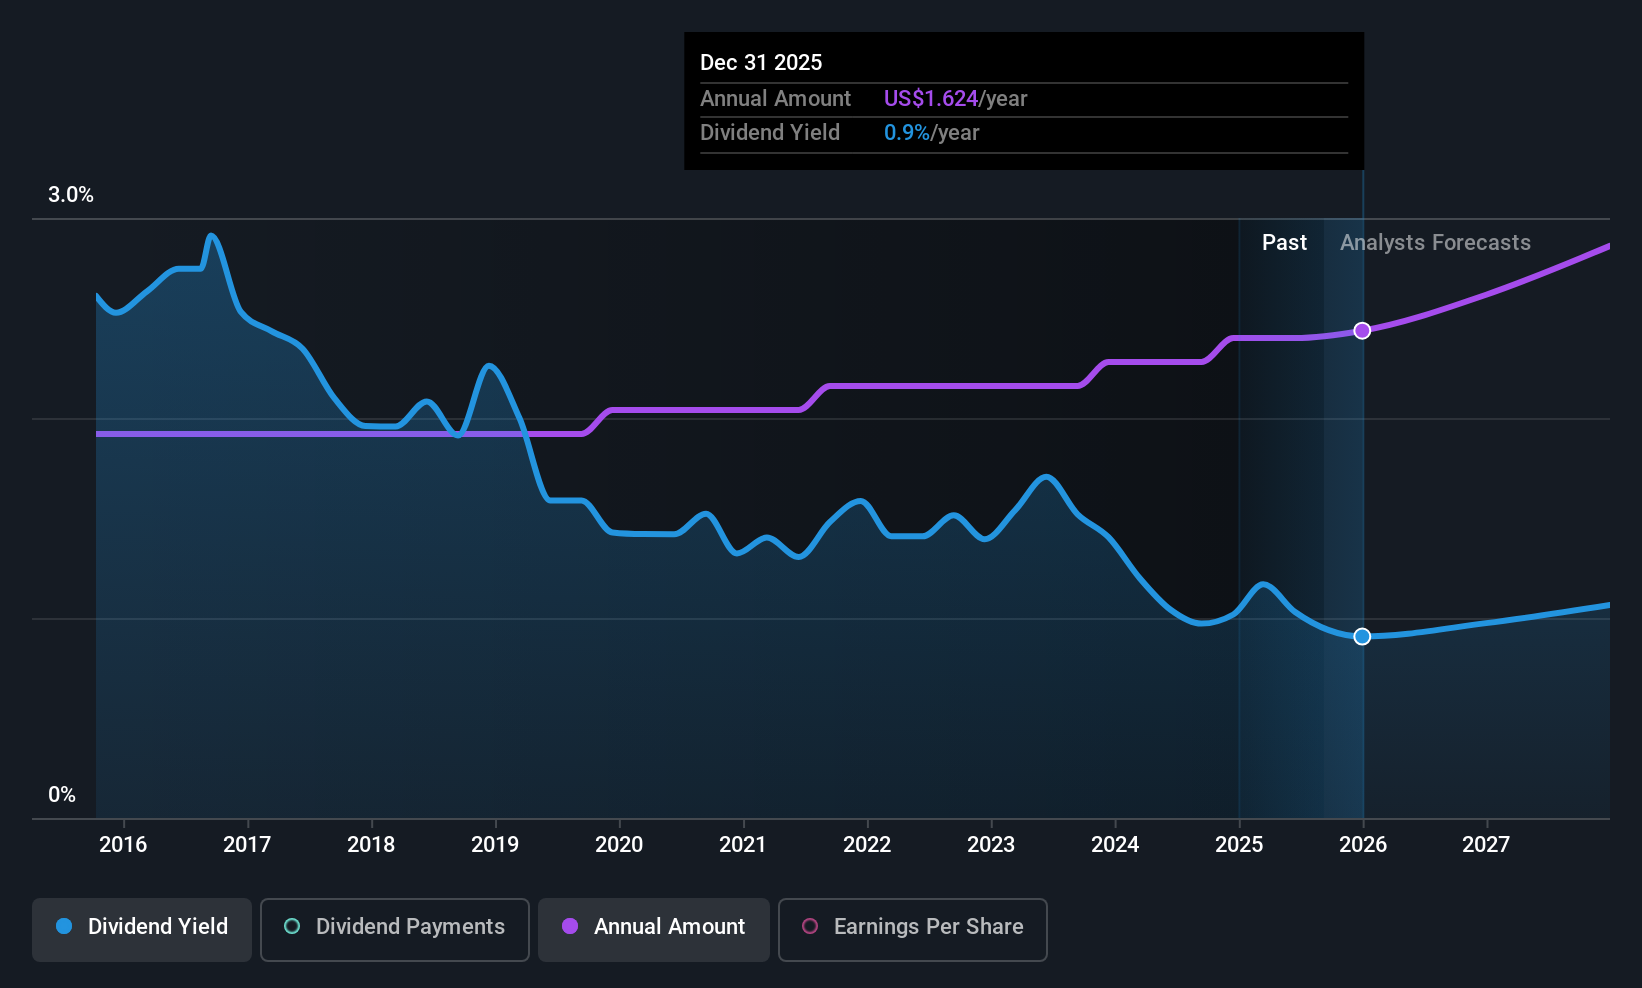
Task: Click the 2021 x-axis year label
Action: tap(743, 845)
